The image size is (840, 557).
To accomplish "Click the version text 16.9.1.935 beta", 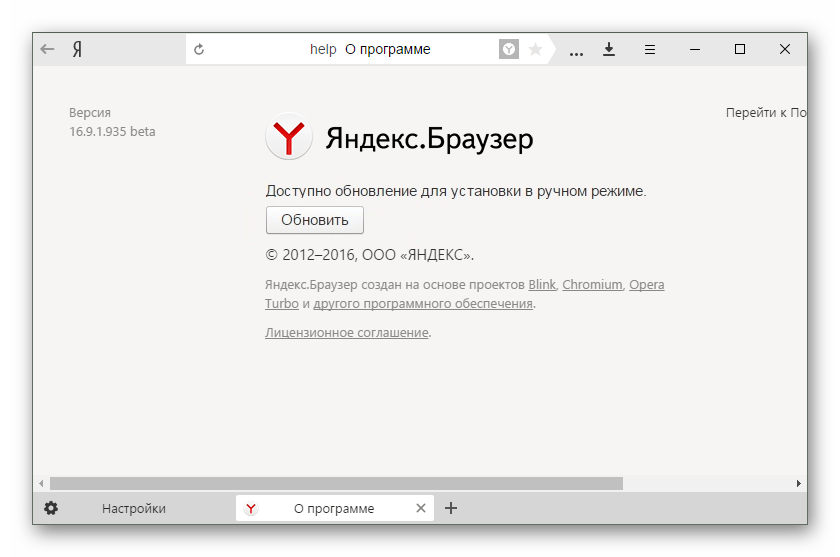I will (112, 131).
